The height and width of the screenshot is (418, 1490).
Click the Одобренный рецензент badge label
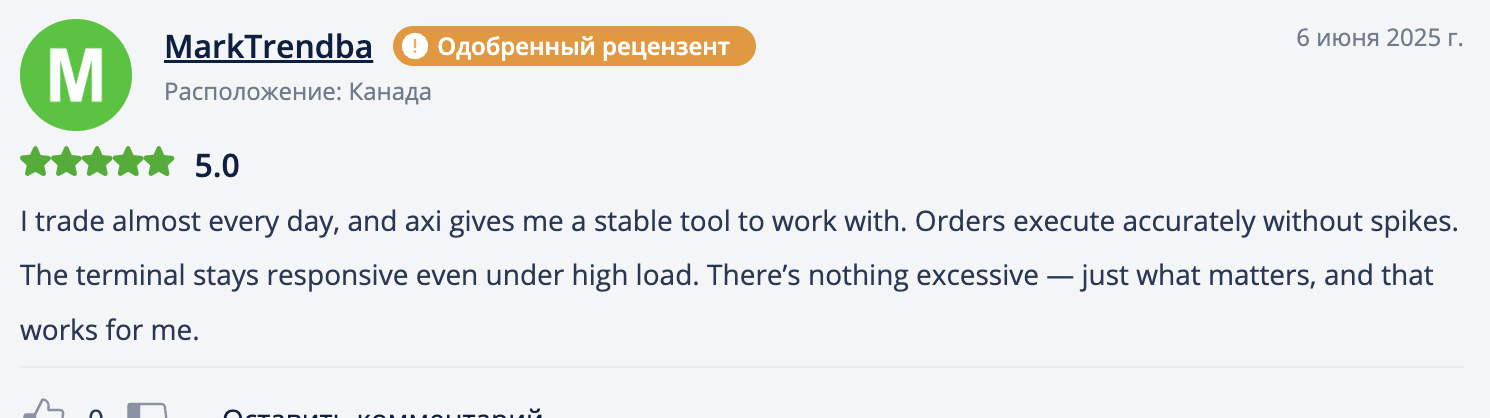tap(583, 46)
